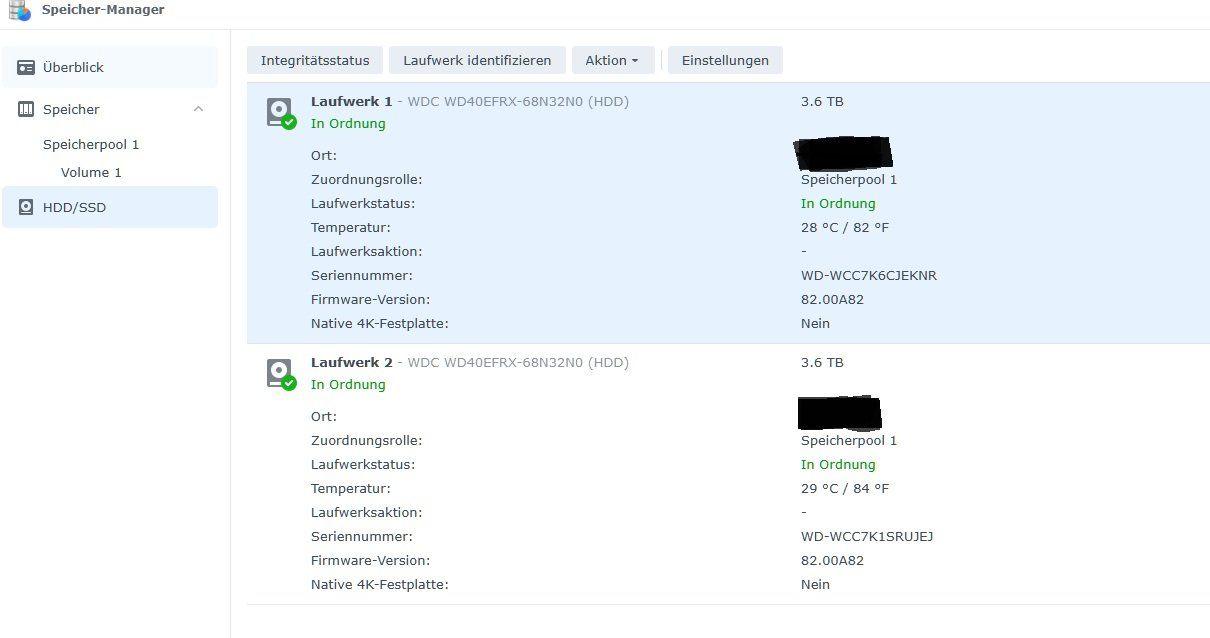Image resolution: width=1210 pixels, height=638 pixels.
Task: Click serial number WD-WCC7K1SRUJEJ
Action: pos(867,536)
